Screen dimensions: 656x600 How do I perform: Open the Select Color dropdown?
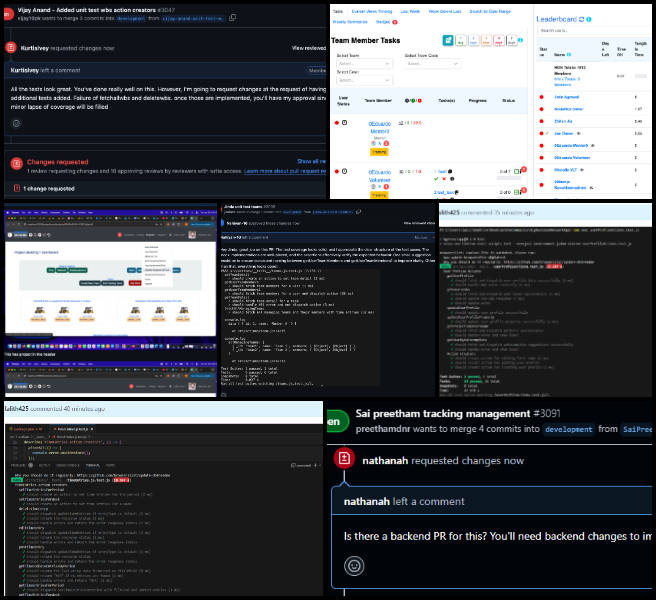(364, 80)
